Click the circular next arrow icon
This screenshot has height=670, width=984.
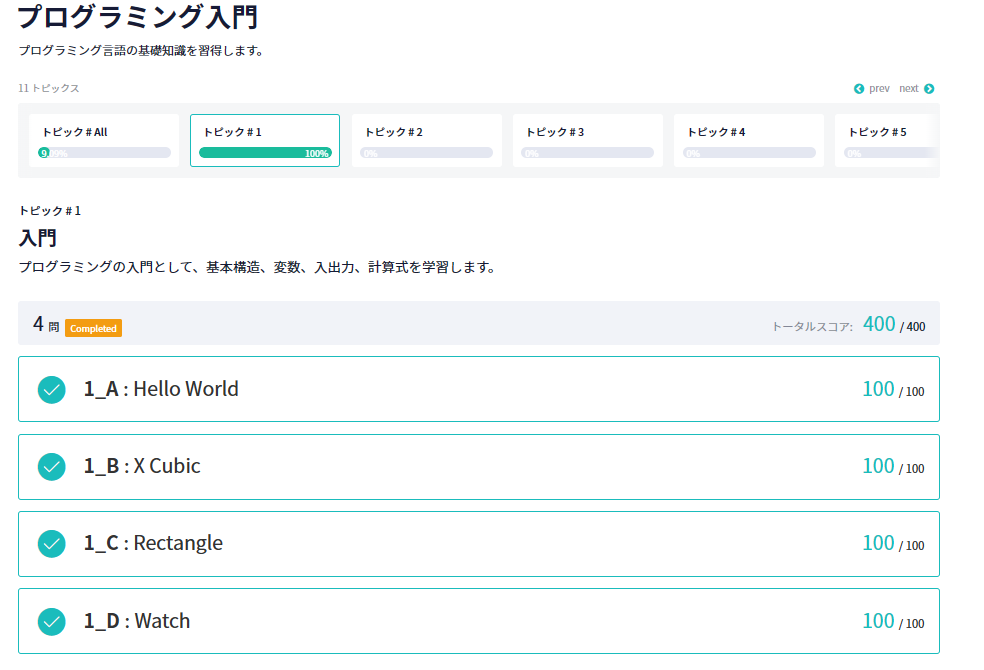(x=930, y=88)
